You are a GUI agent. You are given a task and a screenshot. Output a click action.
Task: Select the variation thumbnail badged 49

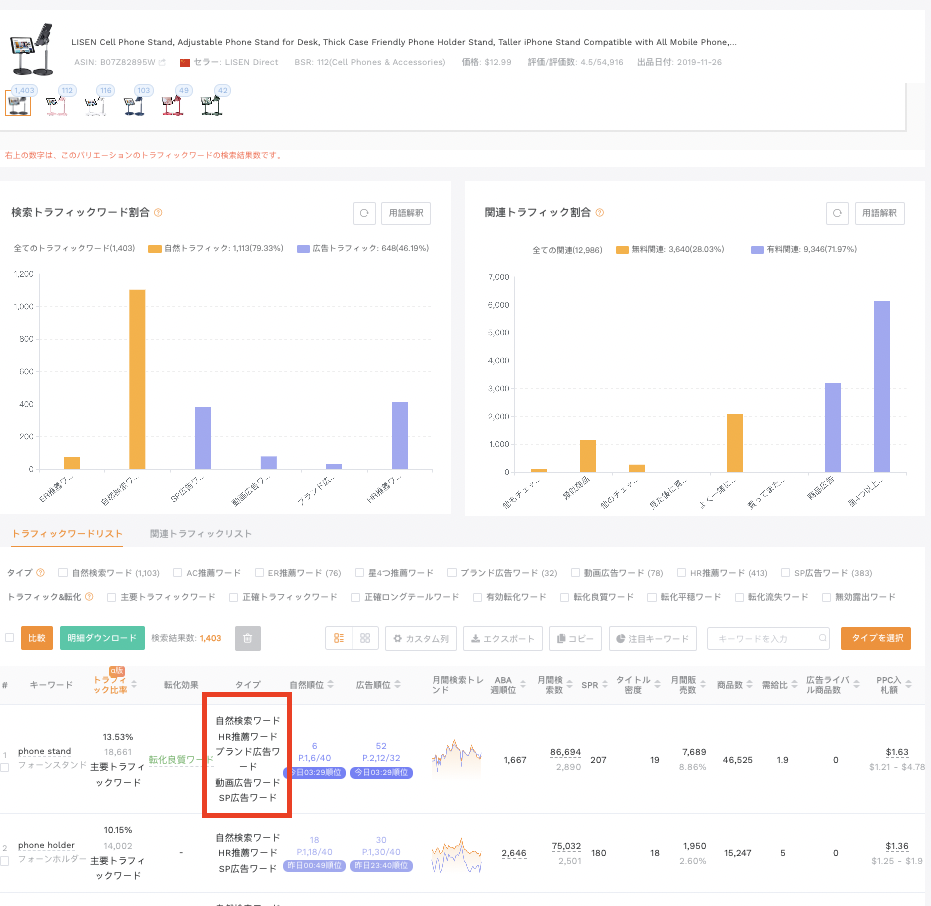coord(172,104)
